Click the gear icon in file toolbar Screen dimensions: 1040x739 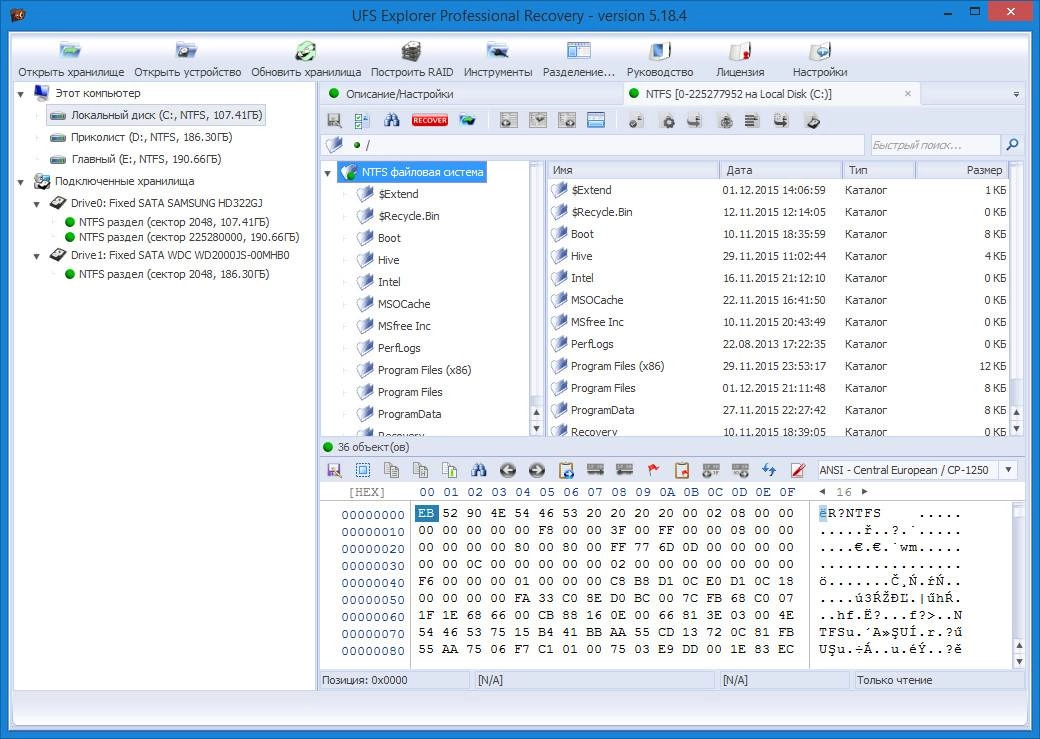pyautogui.click(x=668, y=121)
